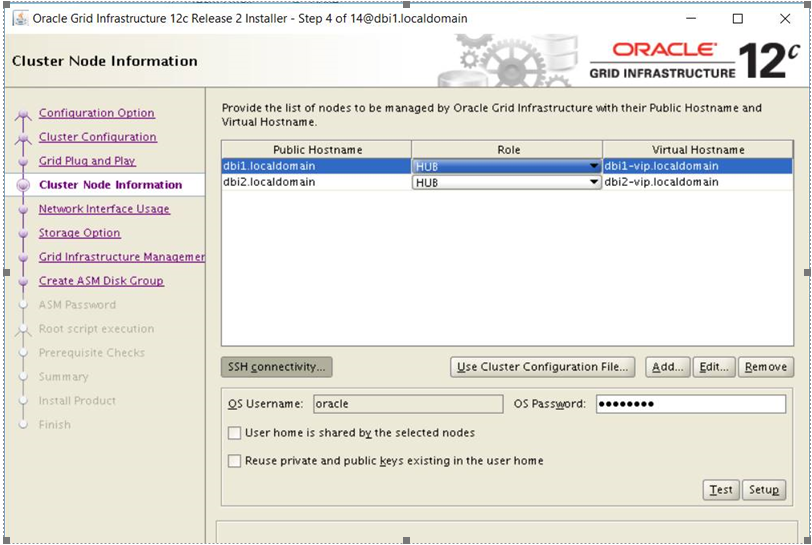Click the Cluster Node Information step bullet
Screen dimensions: 812x545
point(23,185)
